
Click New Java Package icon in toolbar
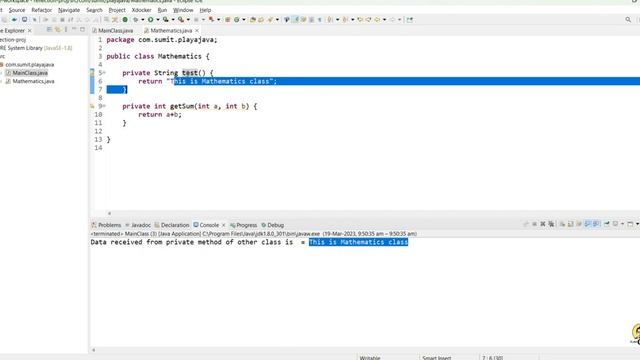228,20
